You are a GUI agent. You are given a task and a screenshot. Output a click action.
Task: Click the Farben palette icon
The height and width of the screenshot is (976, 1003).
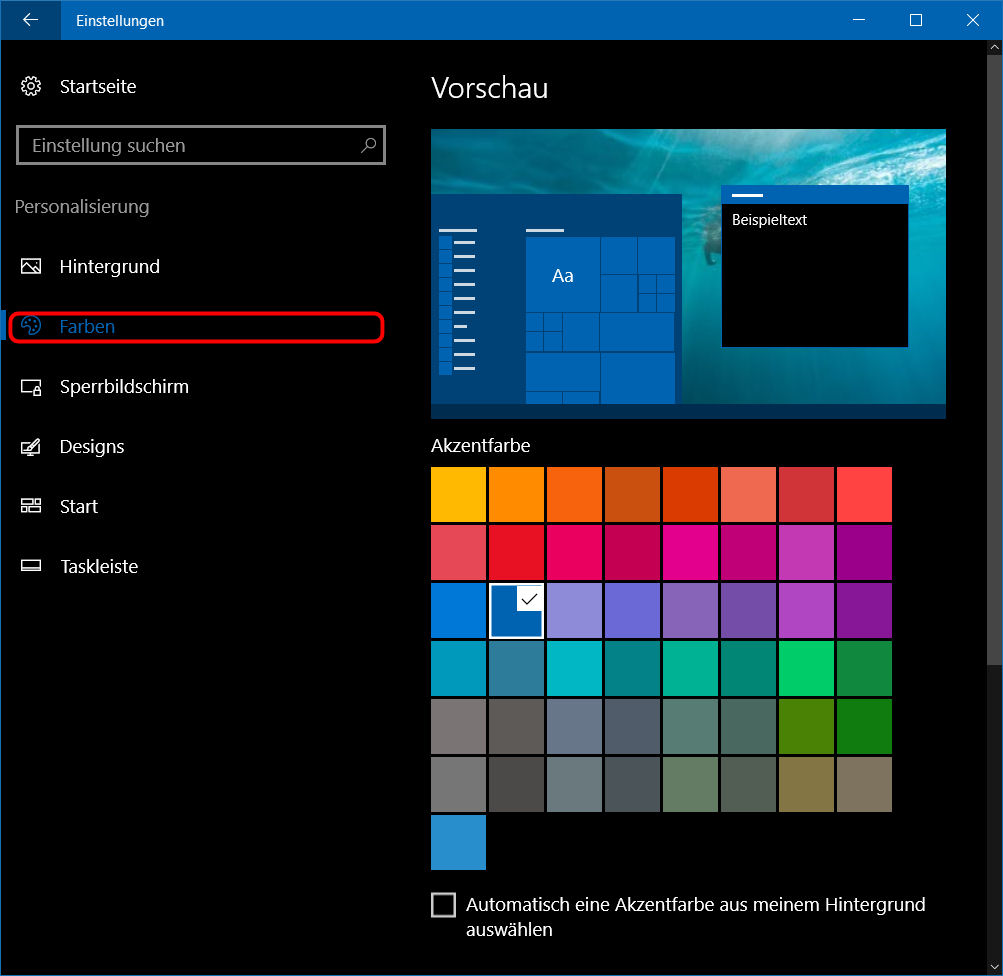click(31, 327)
